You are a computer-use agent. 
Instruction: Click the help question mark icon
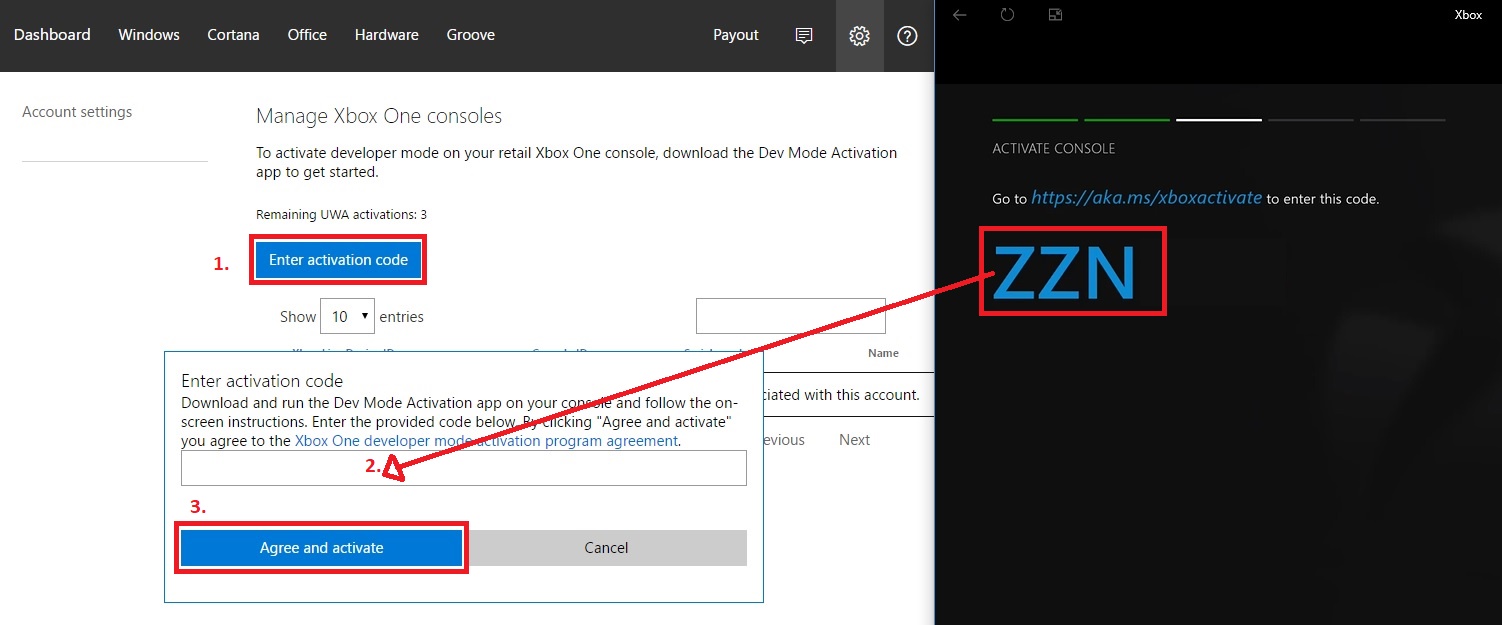(x=906, y=35)
